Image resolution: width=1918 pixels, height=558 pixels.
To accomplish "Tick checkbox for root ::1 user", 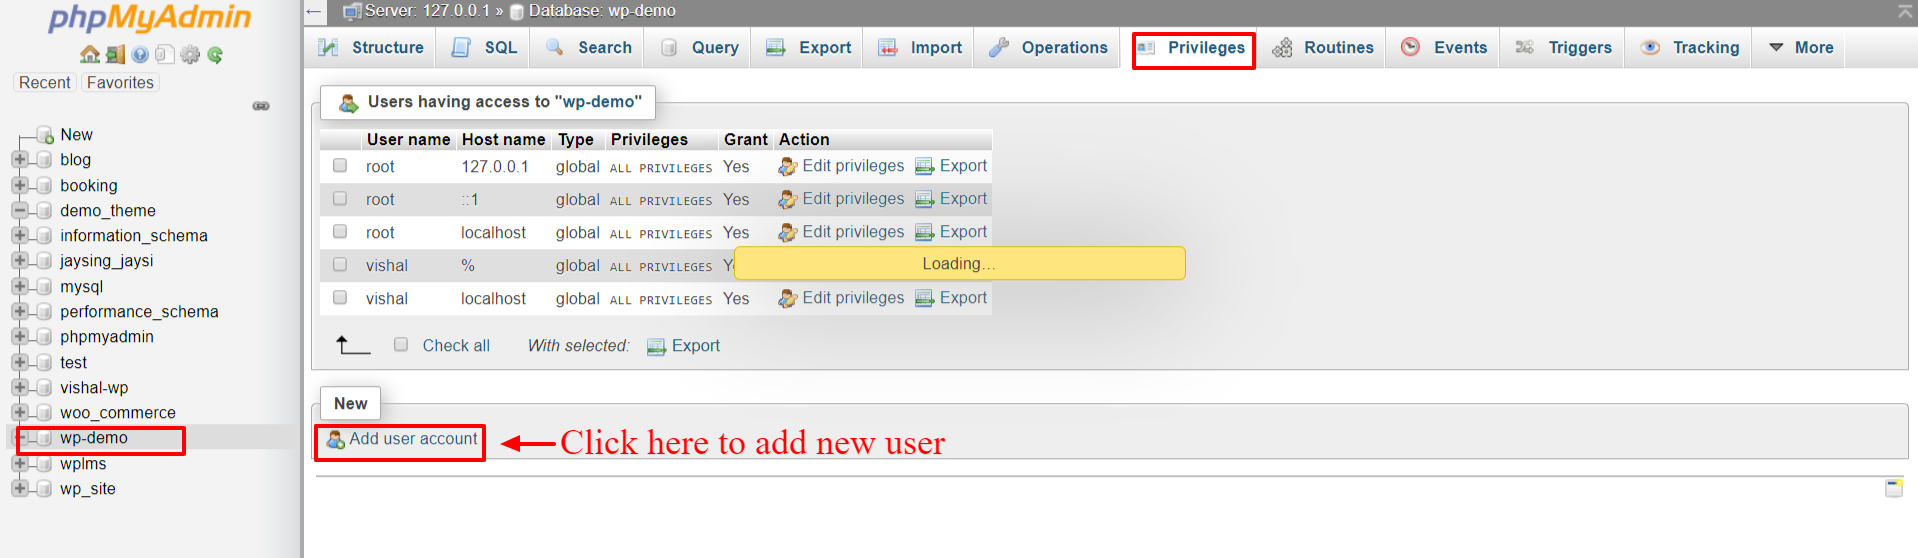I will point(340,199).
